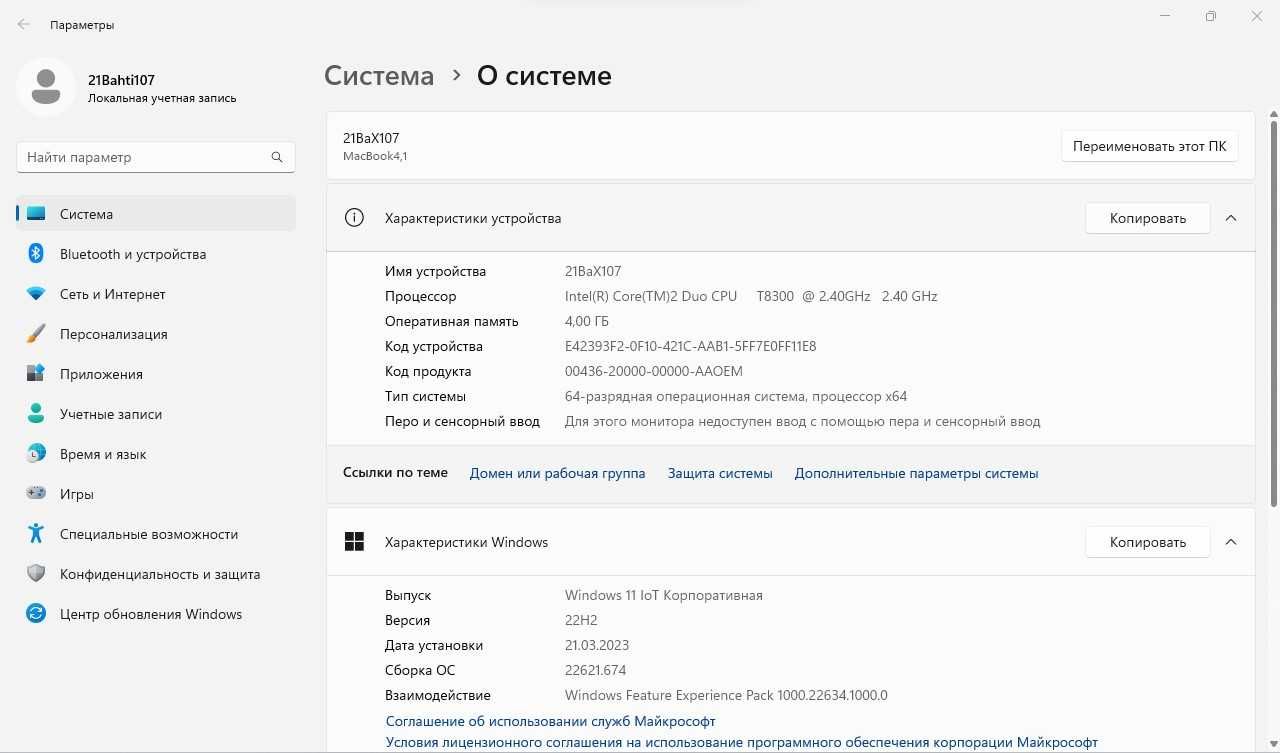Select Приложения in sidebar
This screenshot has width=1280, height=753.
coord(156,374)
